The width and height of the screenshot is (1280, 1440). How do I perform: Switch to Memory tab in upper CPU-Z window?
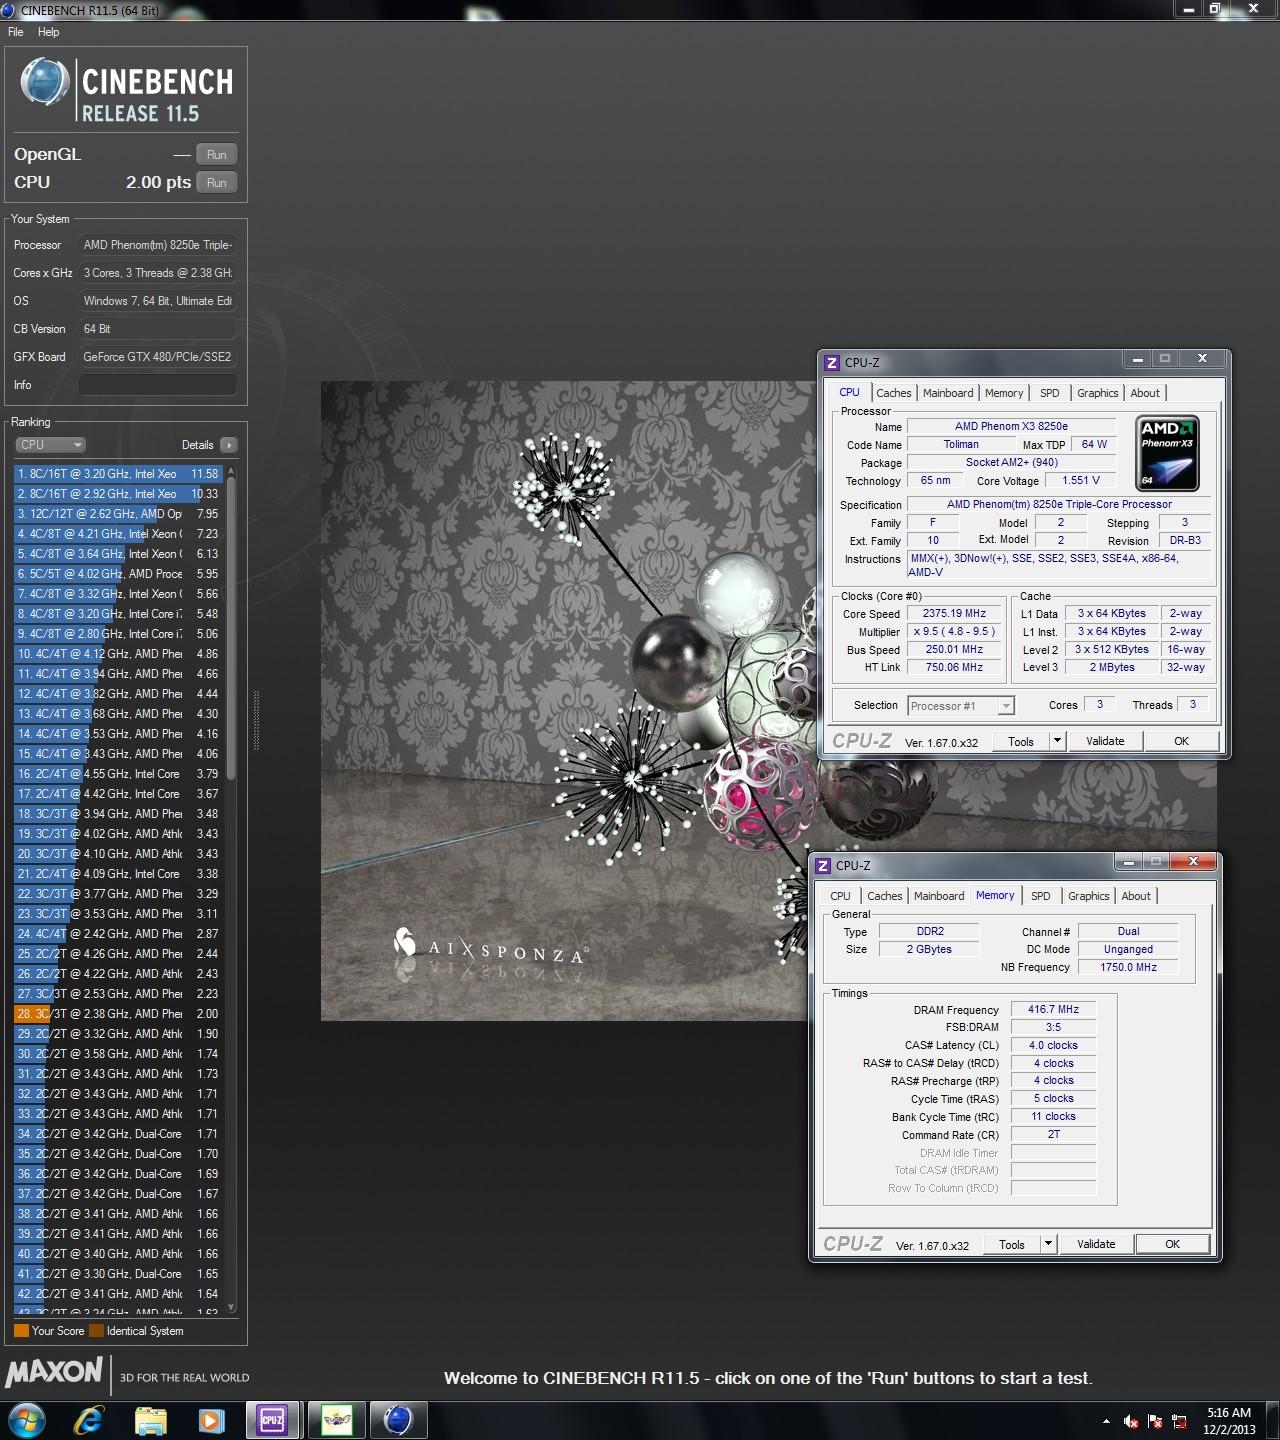point(1004,393)
